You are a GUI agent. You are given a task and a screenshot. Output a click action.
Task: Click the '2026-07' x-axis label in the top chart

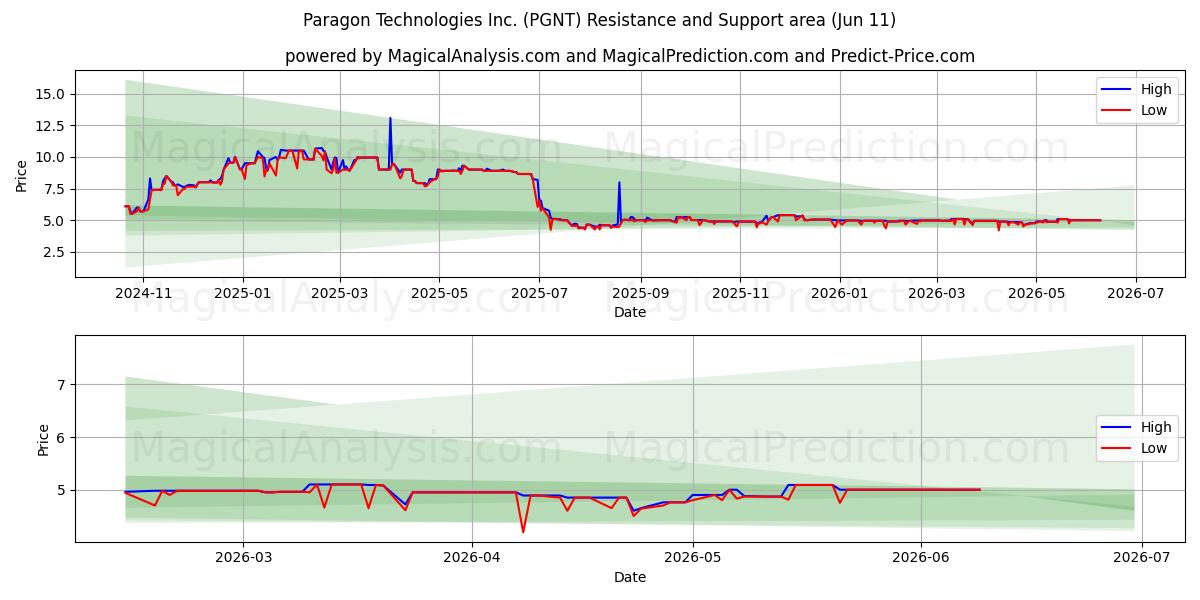pyautogui.click(x=1136, y=293)
